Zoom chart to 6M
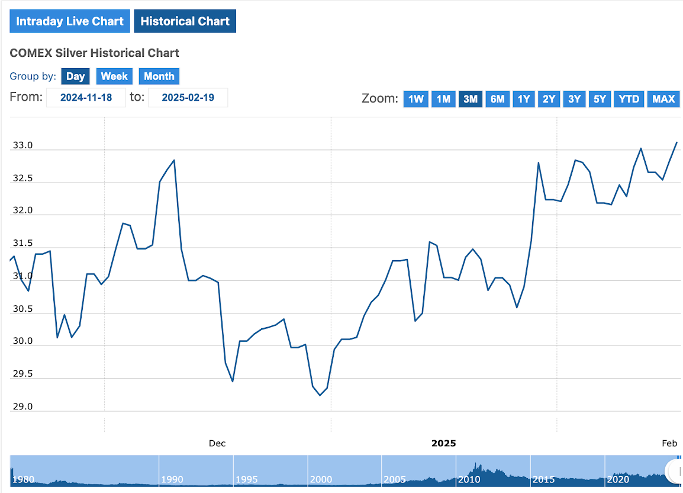Image resolution: width=683 pixels, height=493 pixels. point(497,99)
